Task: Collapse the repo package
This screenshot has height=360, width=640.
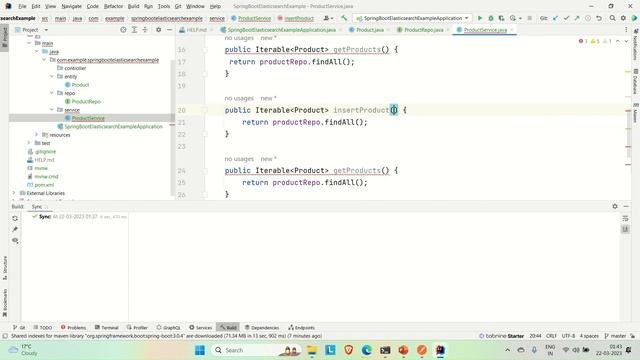Action: coord(52,93)
